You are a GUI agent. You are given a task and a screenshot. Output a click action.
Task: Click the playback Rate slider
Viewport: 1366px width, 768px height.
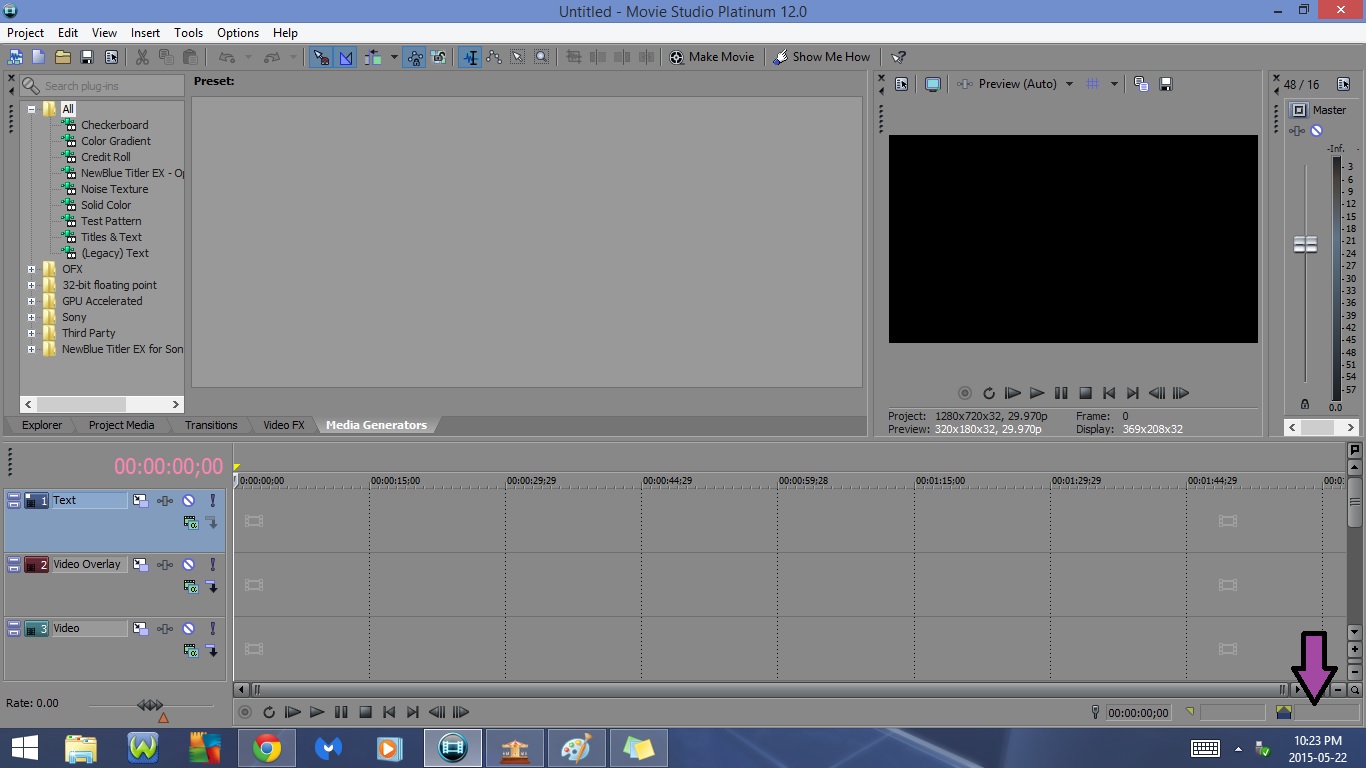(150, 706)
